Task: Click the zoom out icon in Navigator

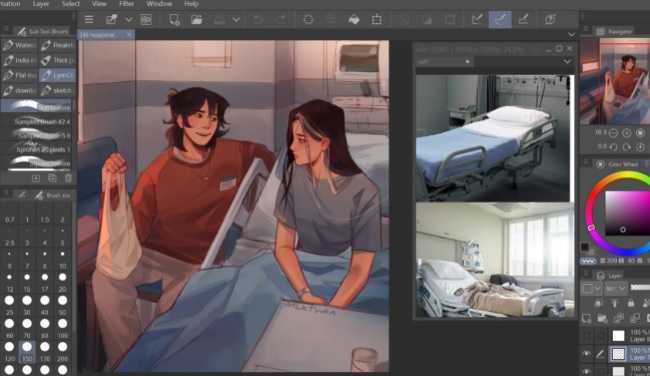Action: pyautogui.click(x=613, y=133)
